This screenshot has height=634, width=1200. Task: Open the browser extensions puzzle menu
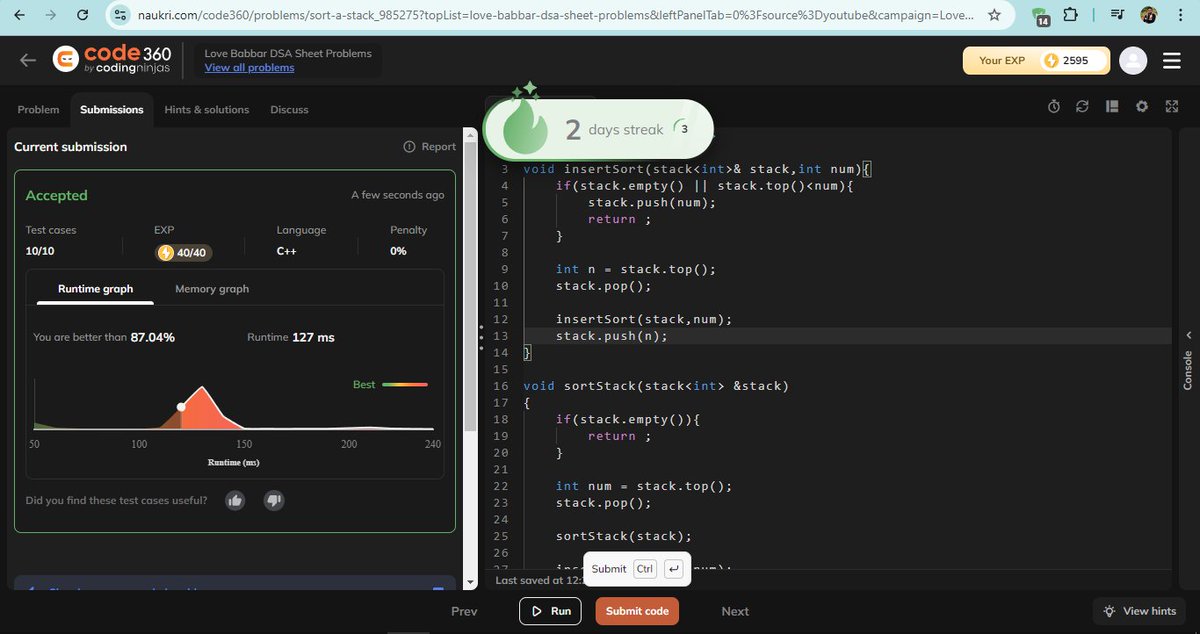click(x=1071, y=15)
